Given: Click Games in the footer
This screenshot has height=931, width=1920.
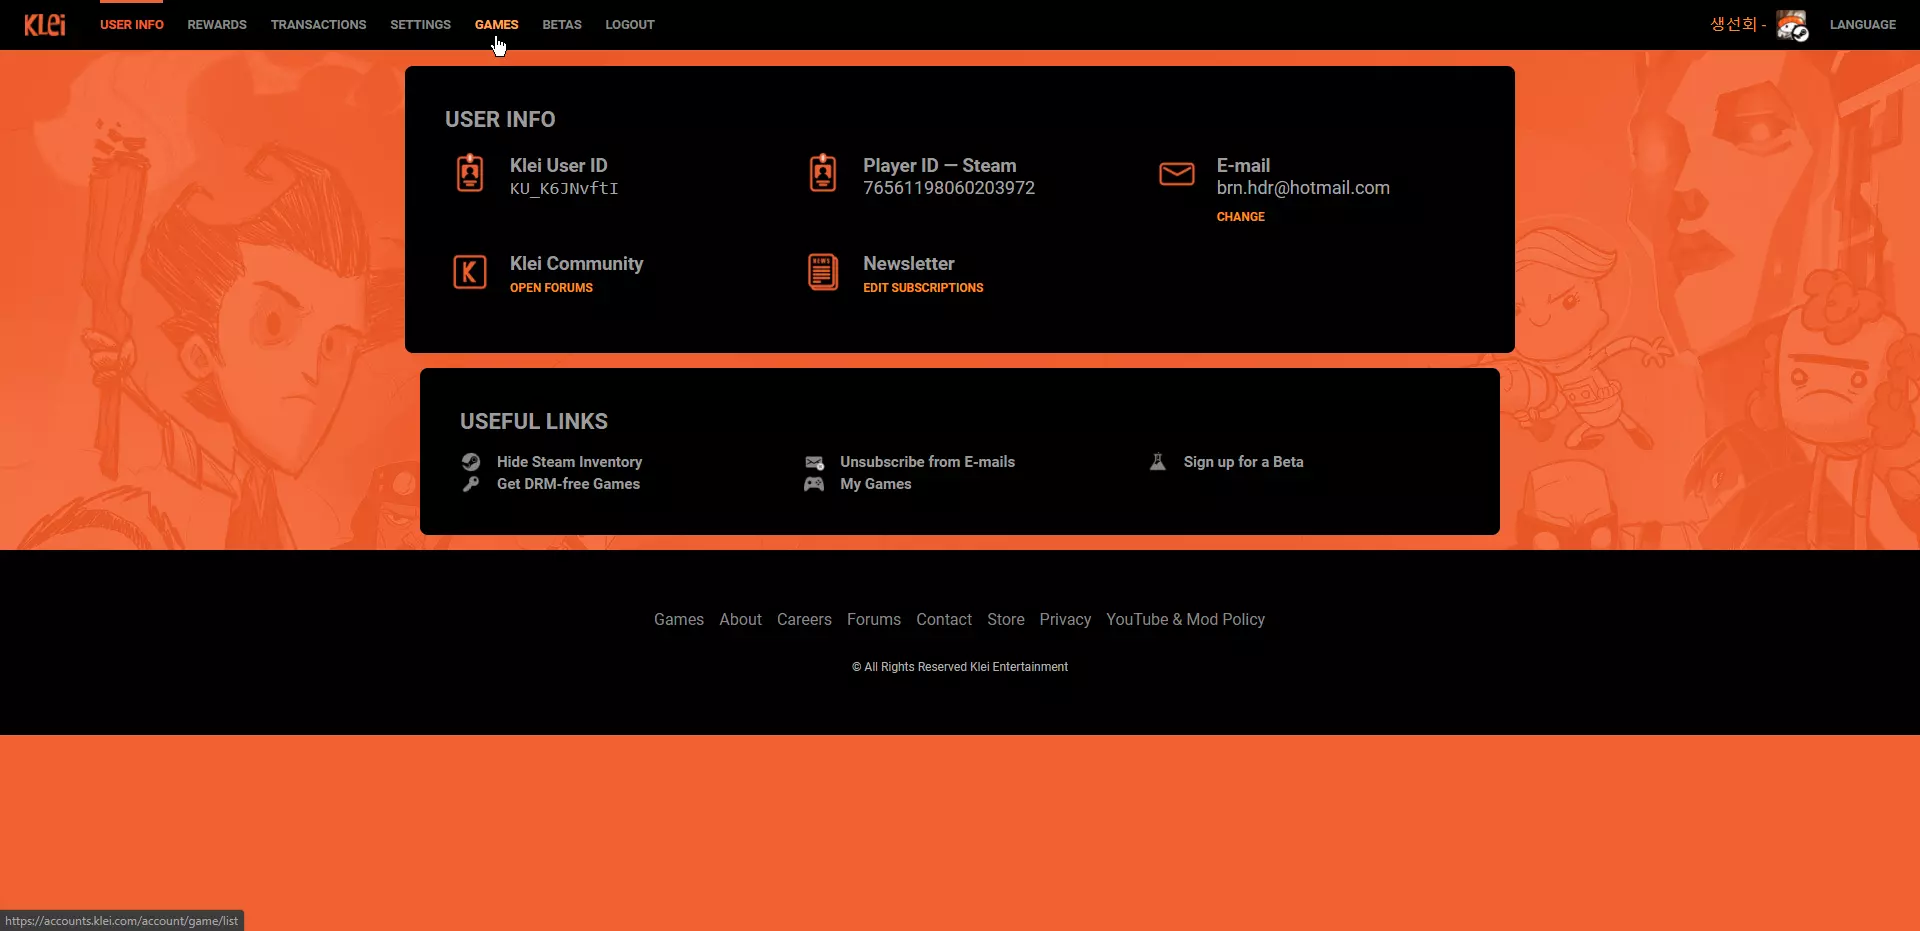Looking at the screenshot, I should tap(679, 620).
